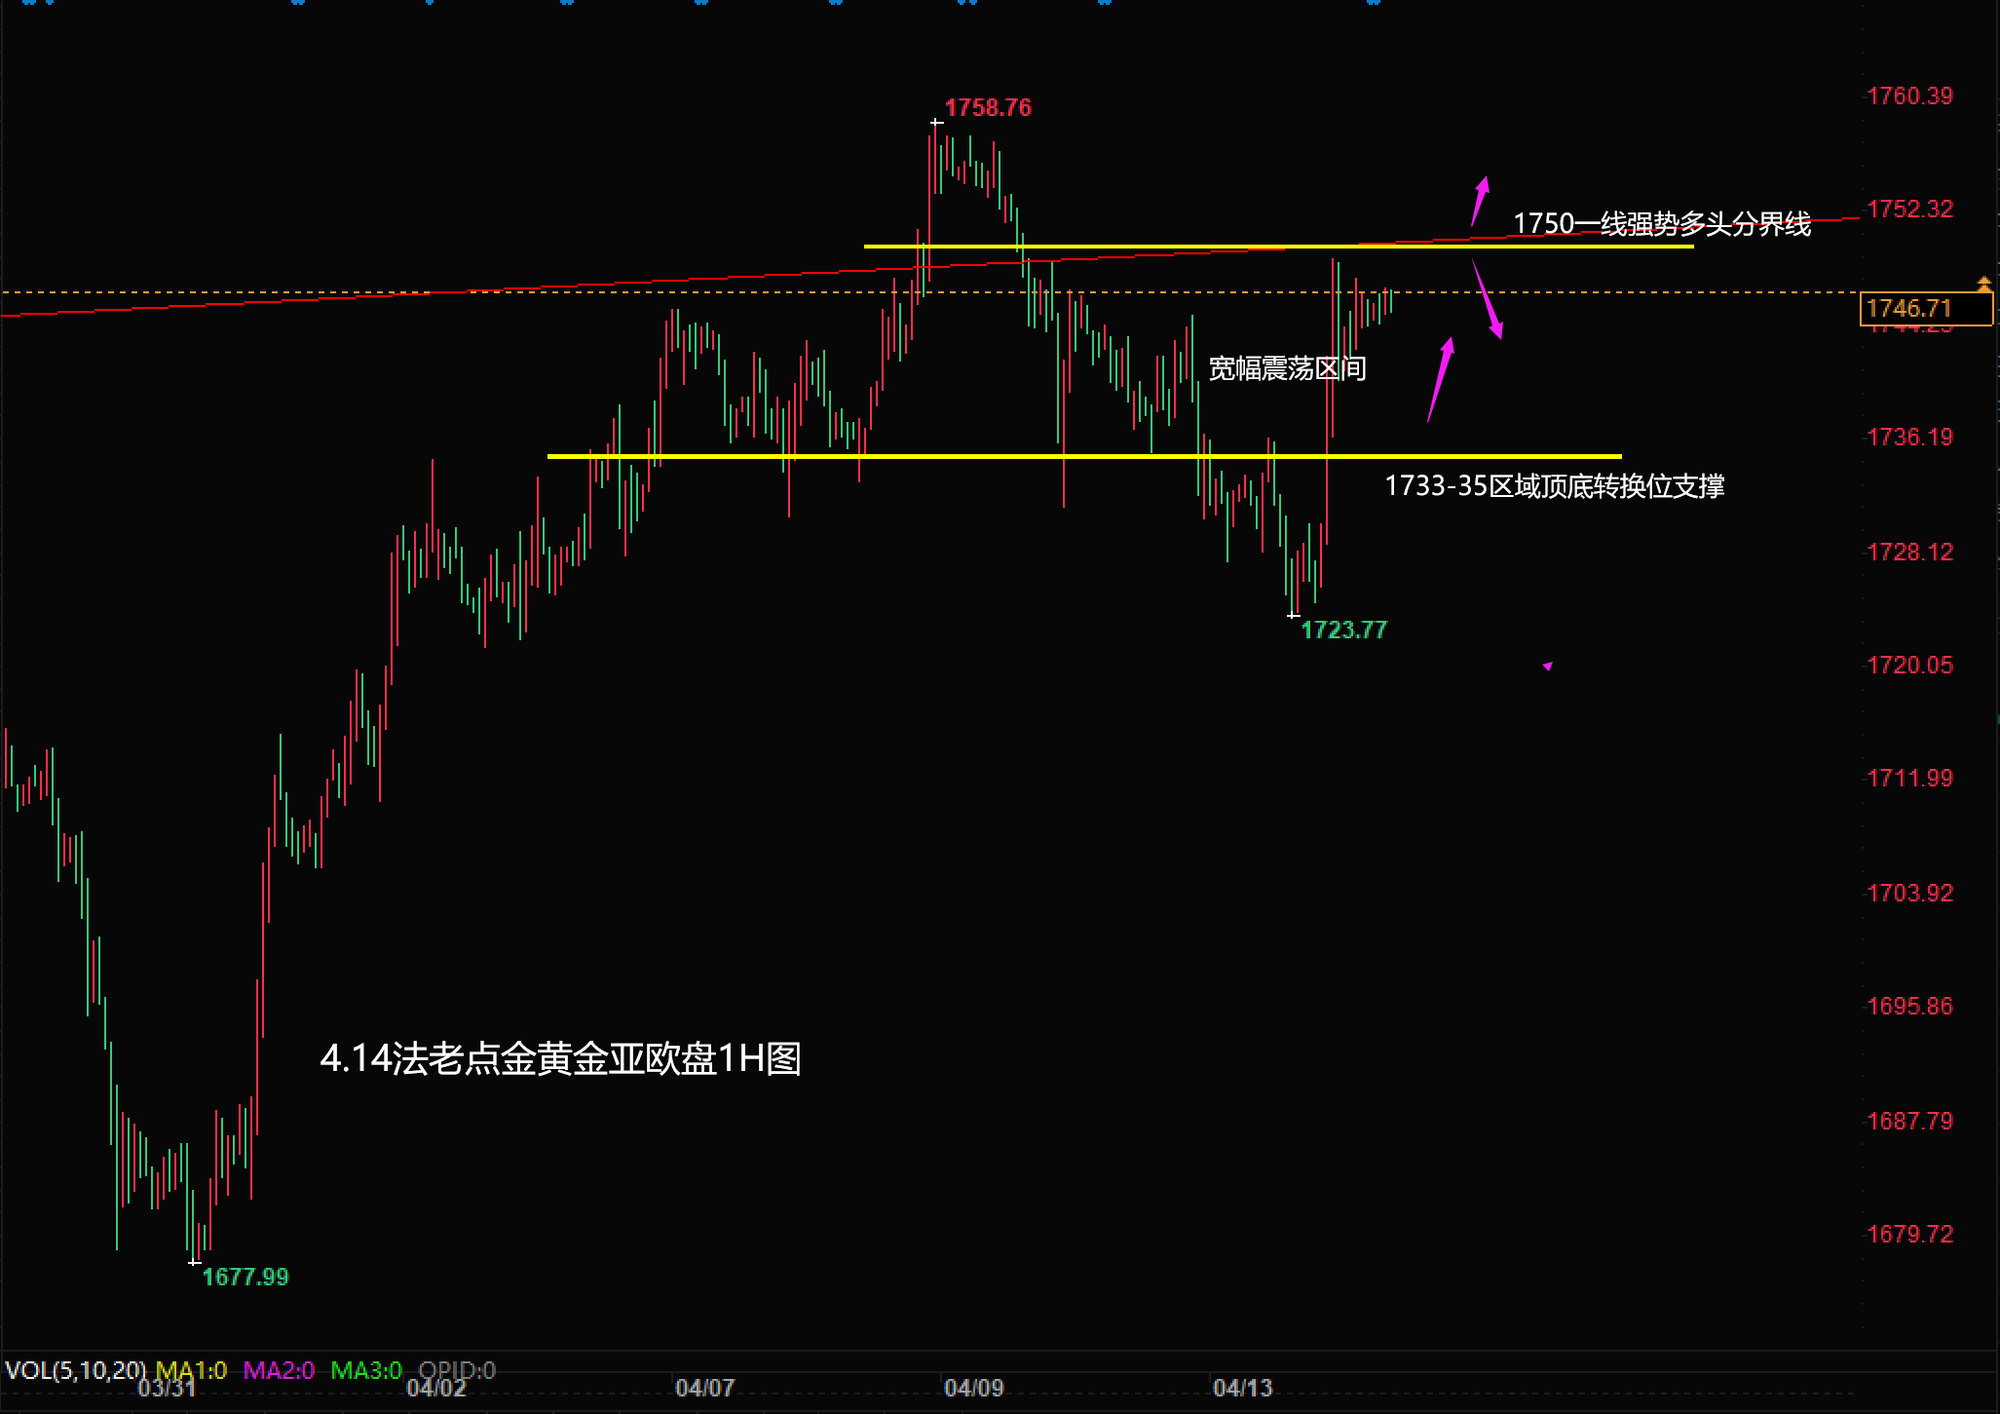Image resolution: width=2000 pixels, height=1414 pixels.
Task: Click the 1758.76 high point marker label
Action: 987,108
